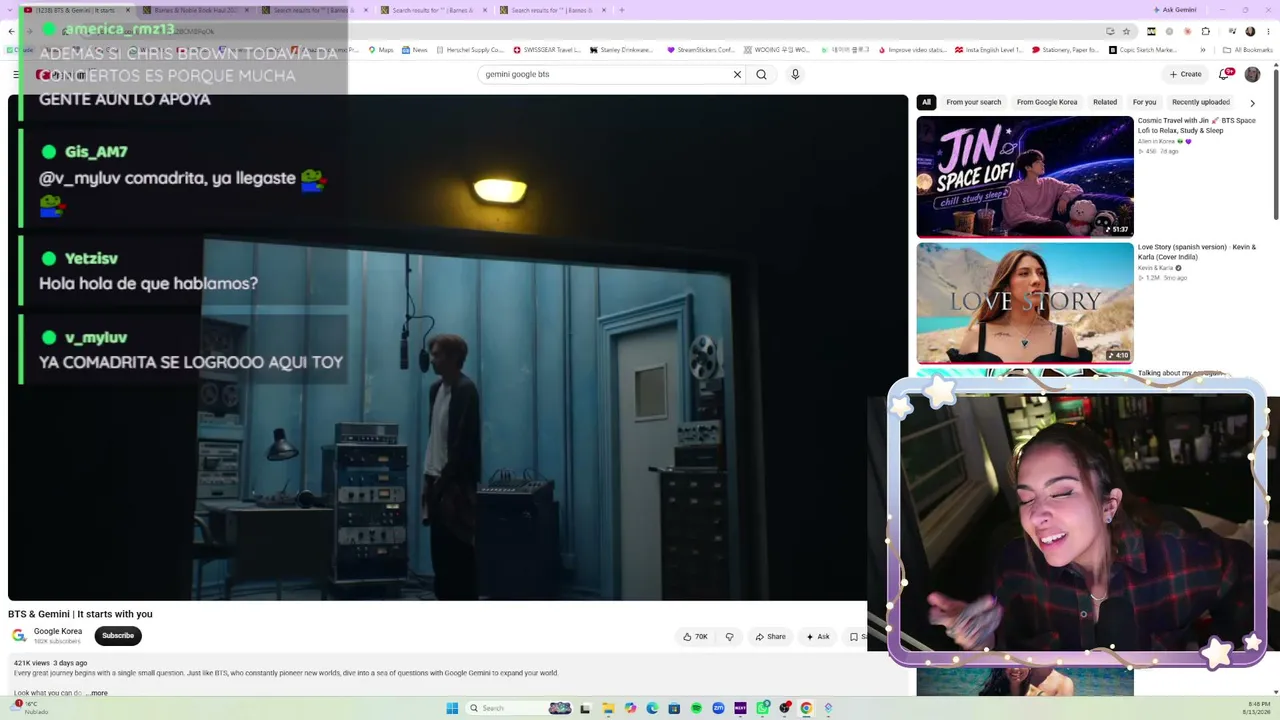
Task: Open the Herschel Supply Co bookmark
Action: pos(469,50)
